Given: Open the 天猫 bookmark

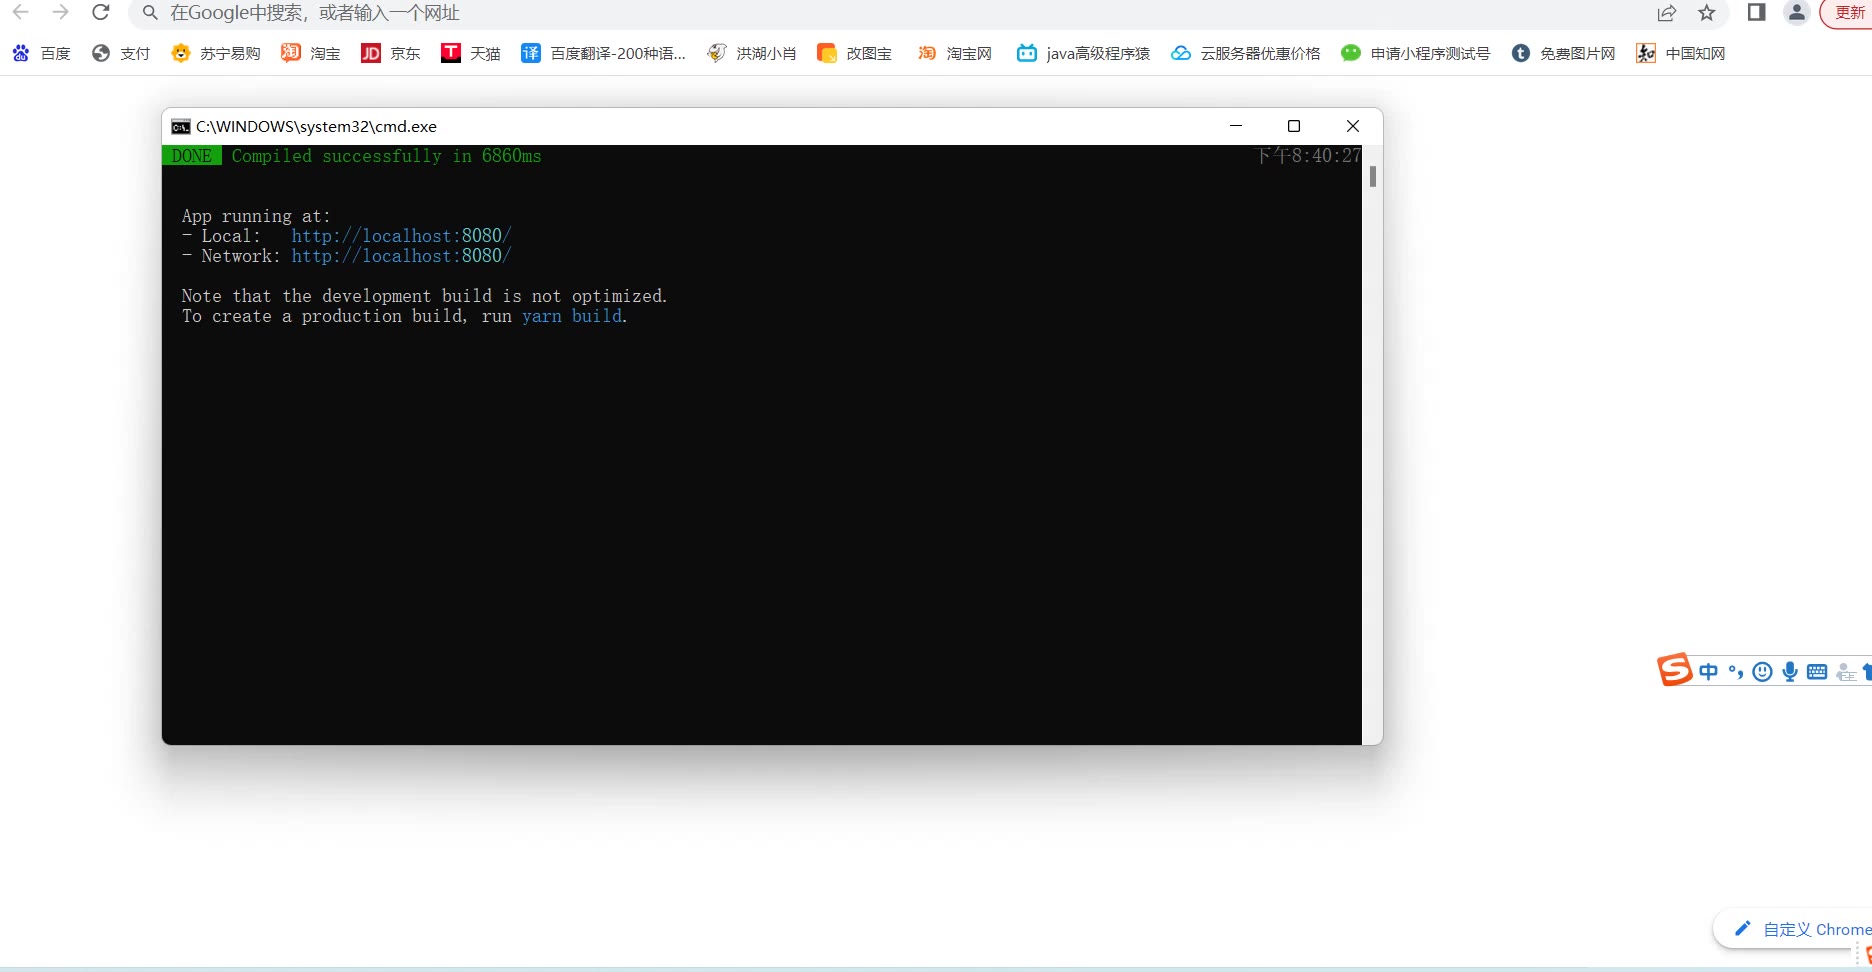Looking at the screenshot, I should tap(471, 53).
